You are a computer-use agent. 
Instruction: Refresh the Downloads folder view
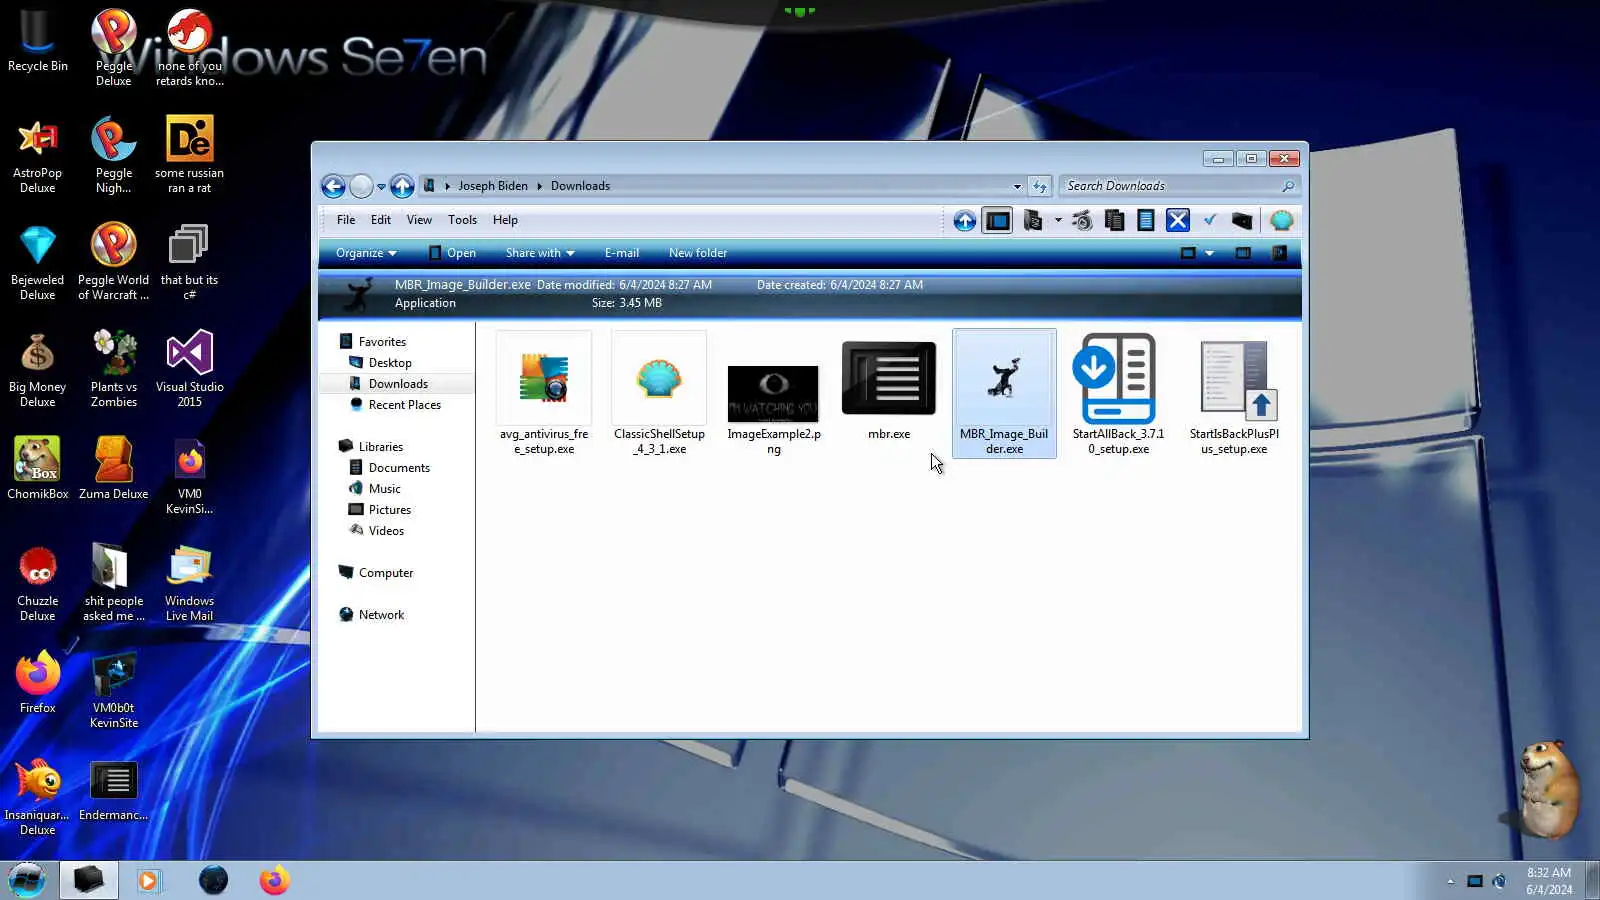point(1039,186)
